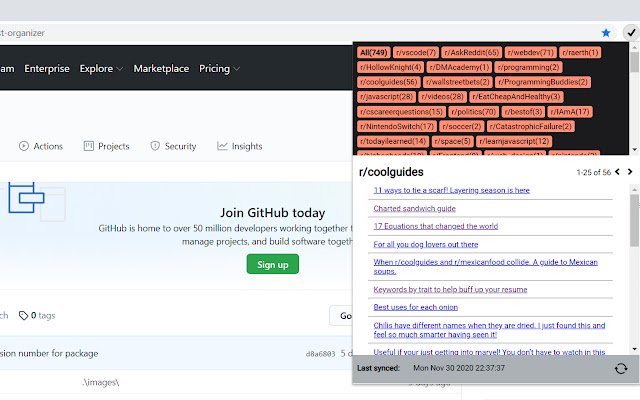The image size is (640, 400).
Task: Select the r/todayilearned(14) tag
Action: click(x=393, y=141)
